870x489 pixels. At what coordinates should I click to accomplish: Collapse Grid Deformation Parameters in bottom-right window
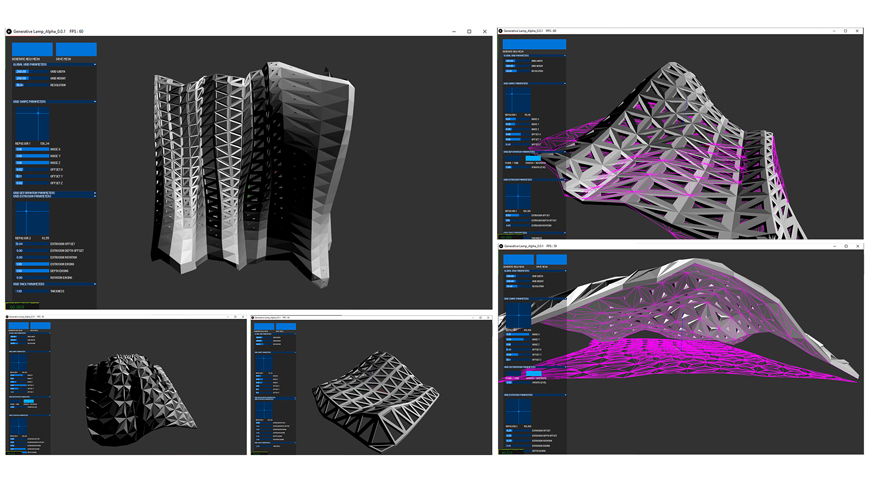click(x=535, y=367)
